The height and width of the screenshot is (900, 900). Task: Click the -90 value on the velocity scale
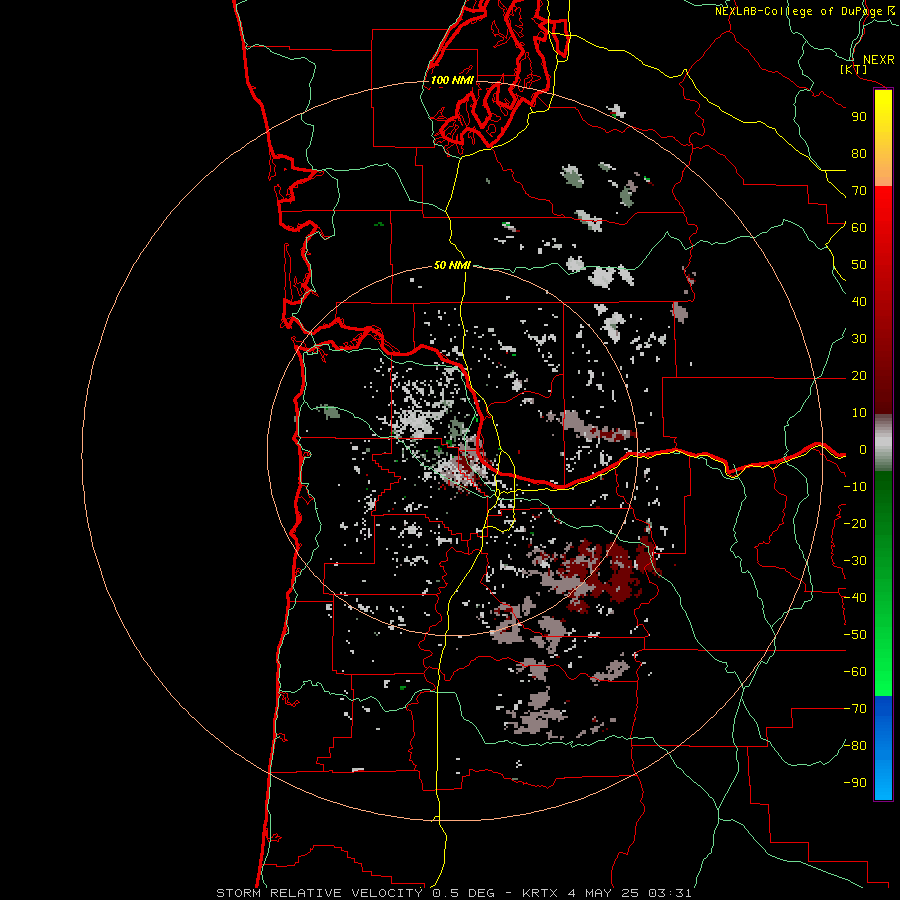pos(855,783)
